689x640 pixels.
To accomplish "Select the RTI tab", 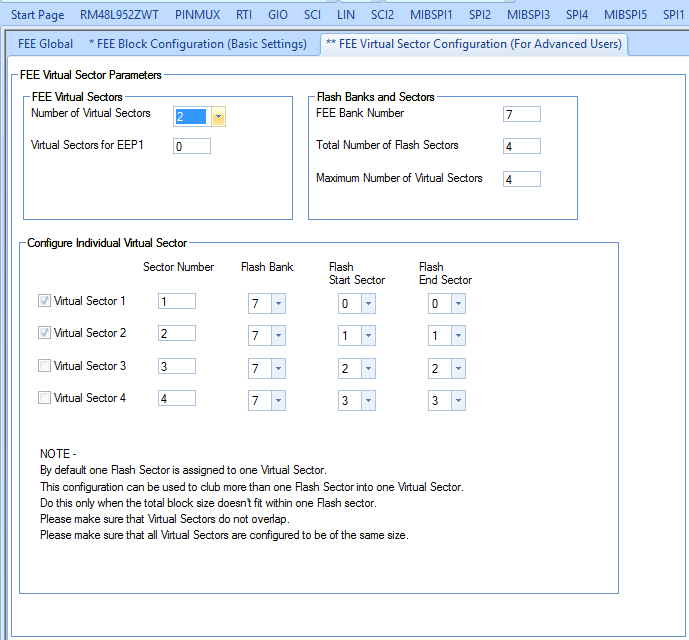I will pos(244,15).
